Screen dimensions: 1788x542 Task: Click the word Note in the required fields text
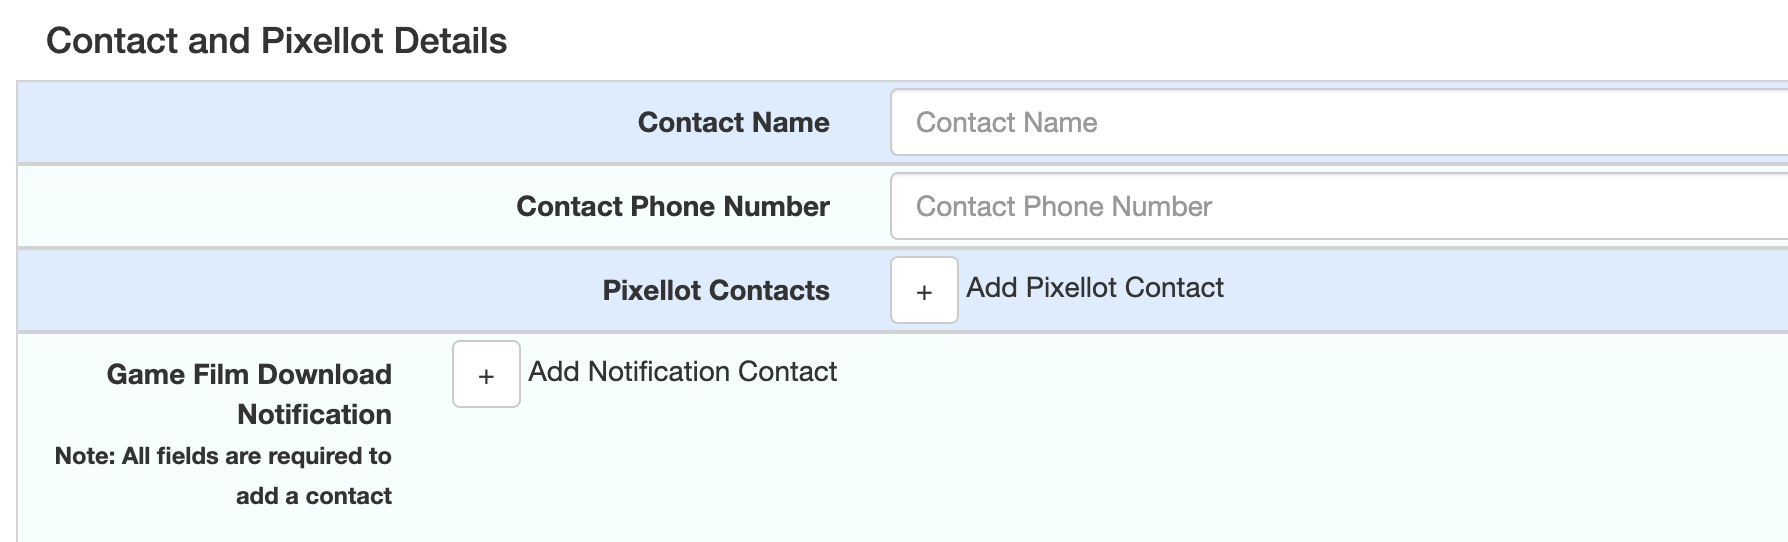(x=82, y=456)
